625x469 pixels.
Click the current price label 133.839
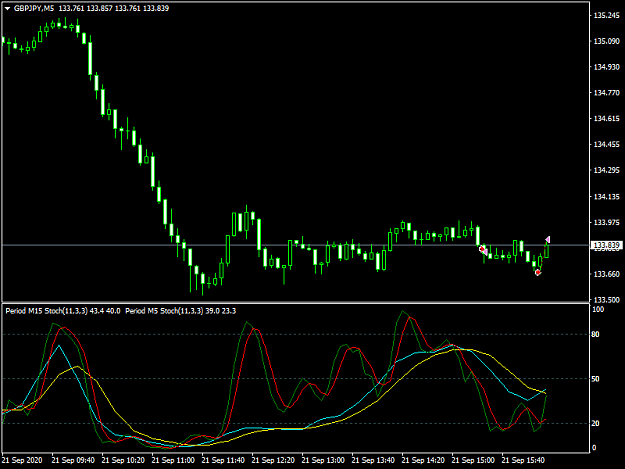pyautogui.click(x=607, y=245)
